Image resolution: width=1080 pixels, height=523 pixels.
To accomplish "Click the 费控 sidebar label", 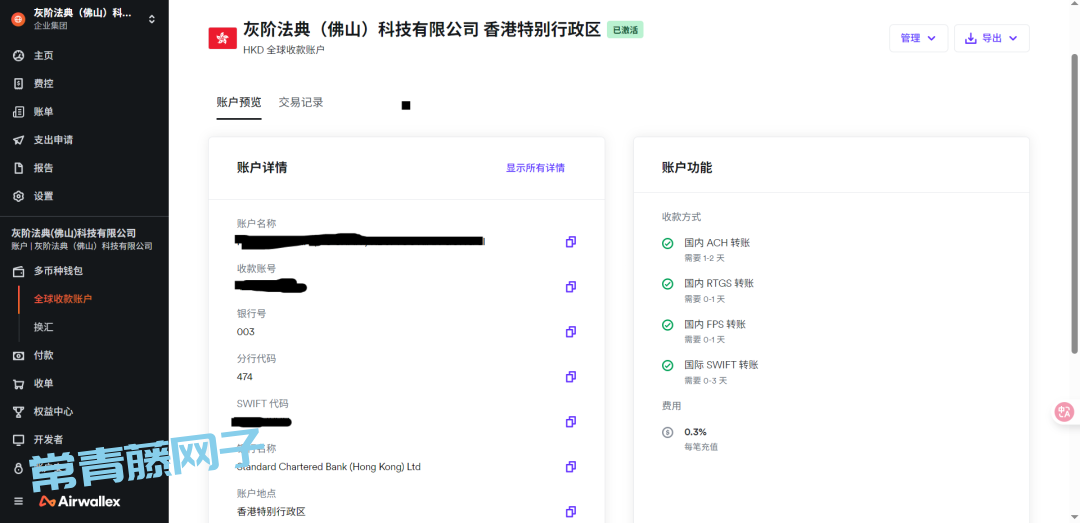I will pyautogui.click(x=43, y=83).
